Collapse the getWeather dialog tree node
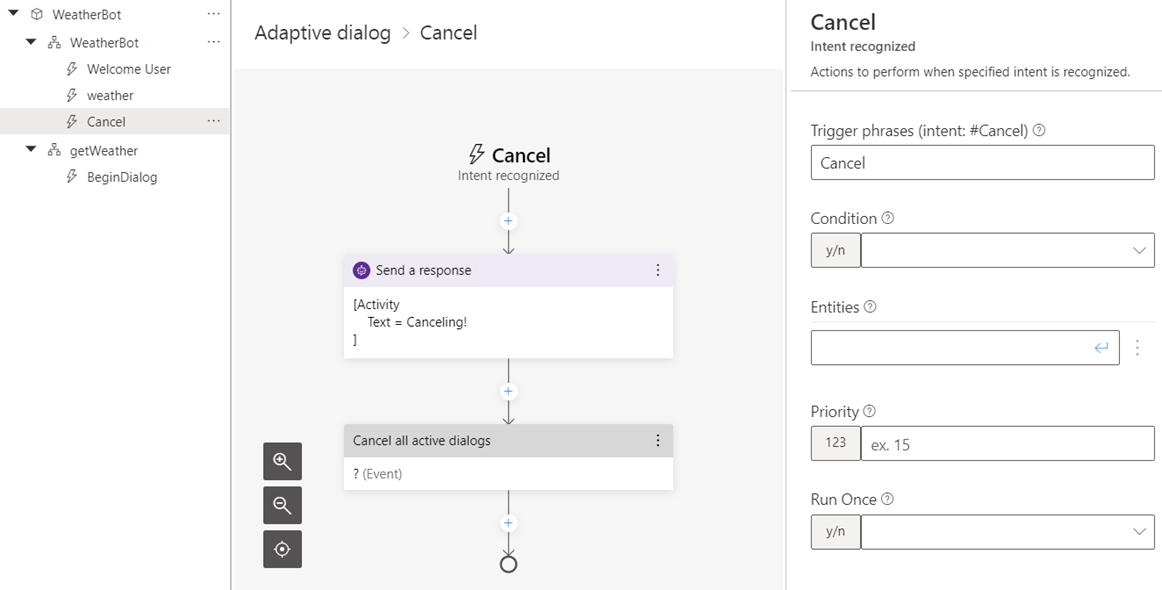1162x590 pixels. pos(31,150)
